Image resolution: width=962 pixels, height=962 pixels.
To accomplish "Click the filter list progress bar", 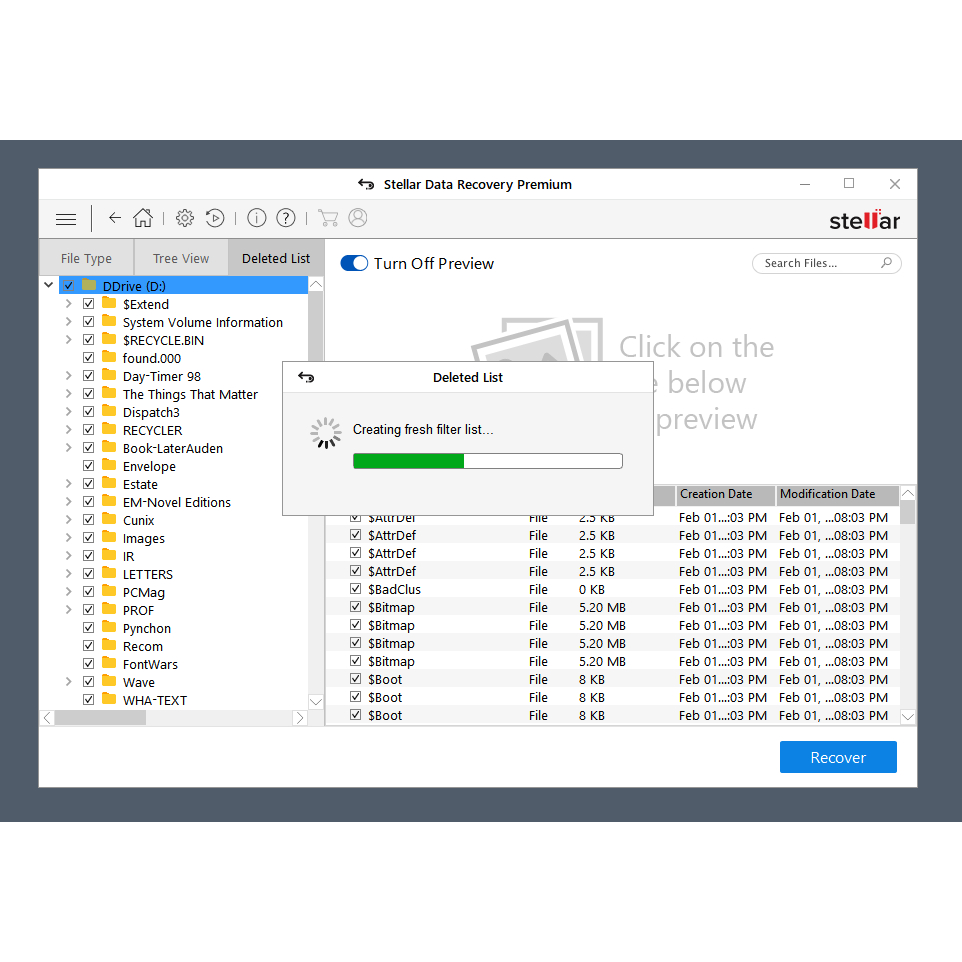I will click(487, 461).
